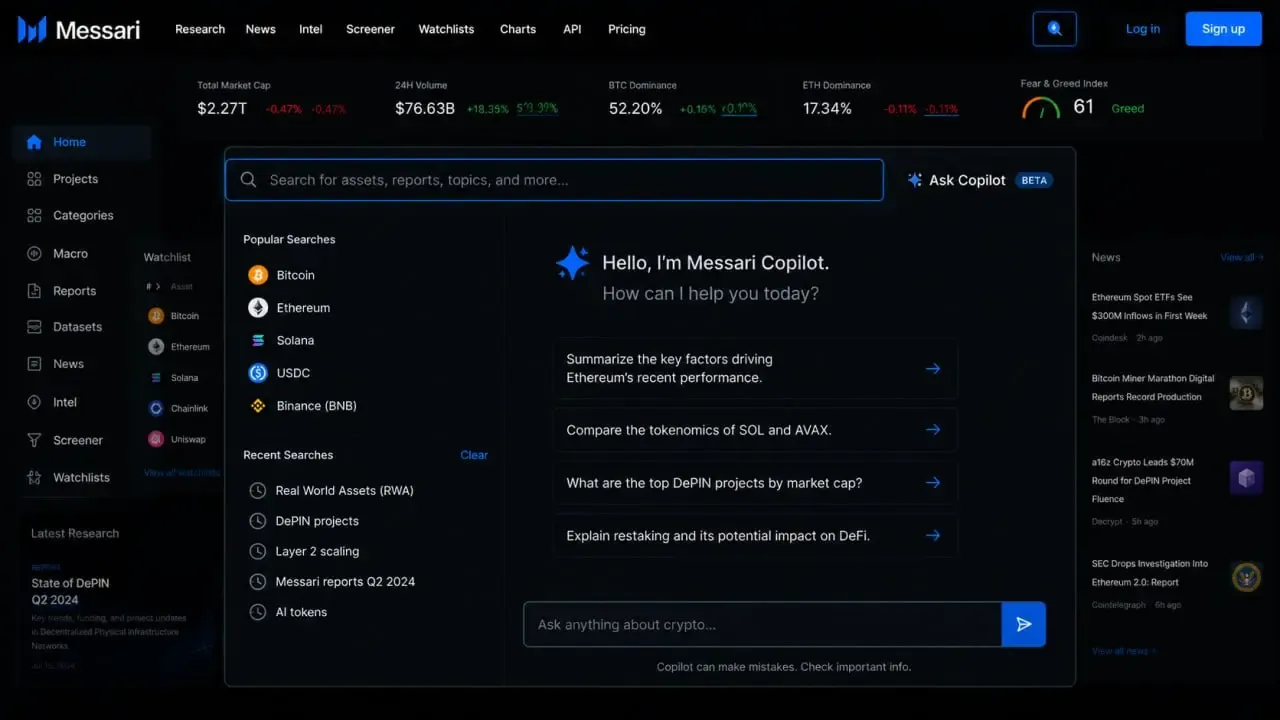This screenshot has height=720, width=1280.
Task: Click the Total Market Cap $2.27T value
Action: point(222,108)
